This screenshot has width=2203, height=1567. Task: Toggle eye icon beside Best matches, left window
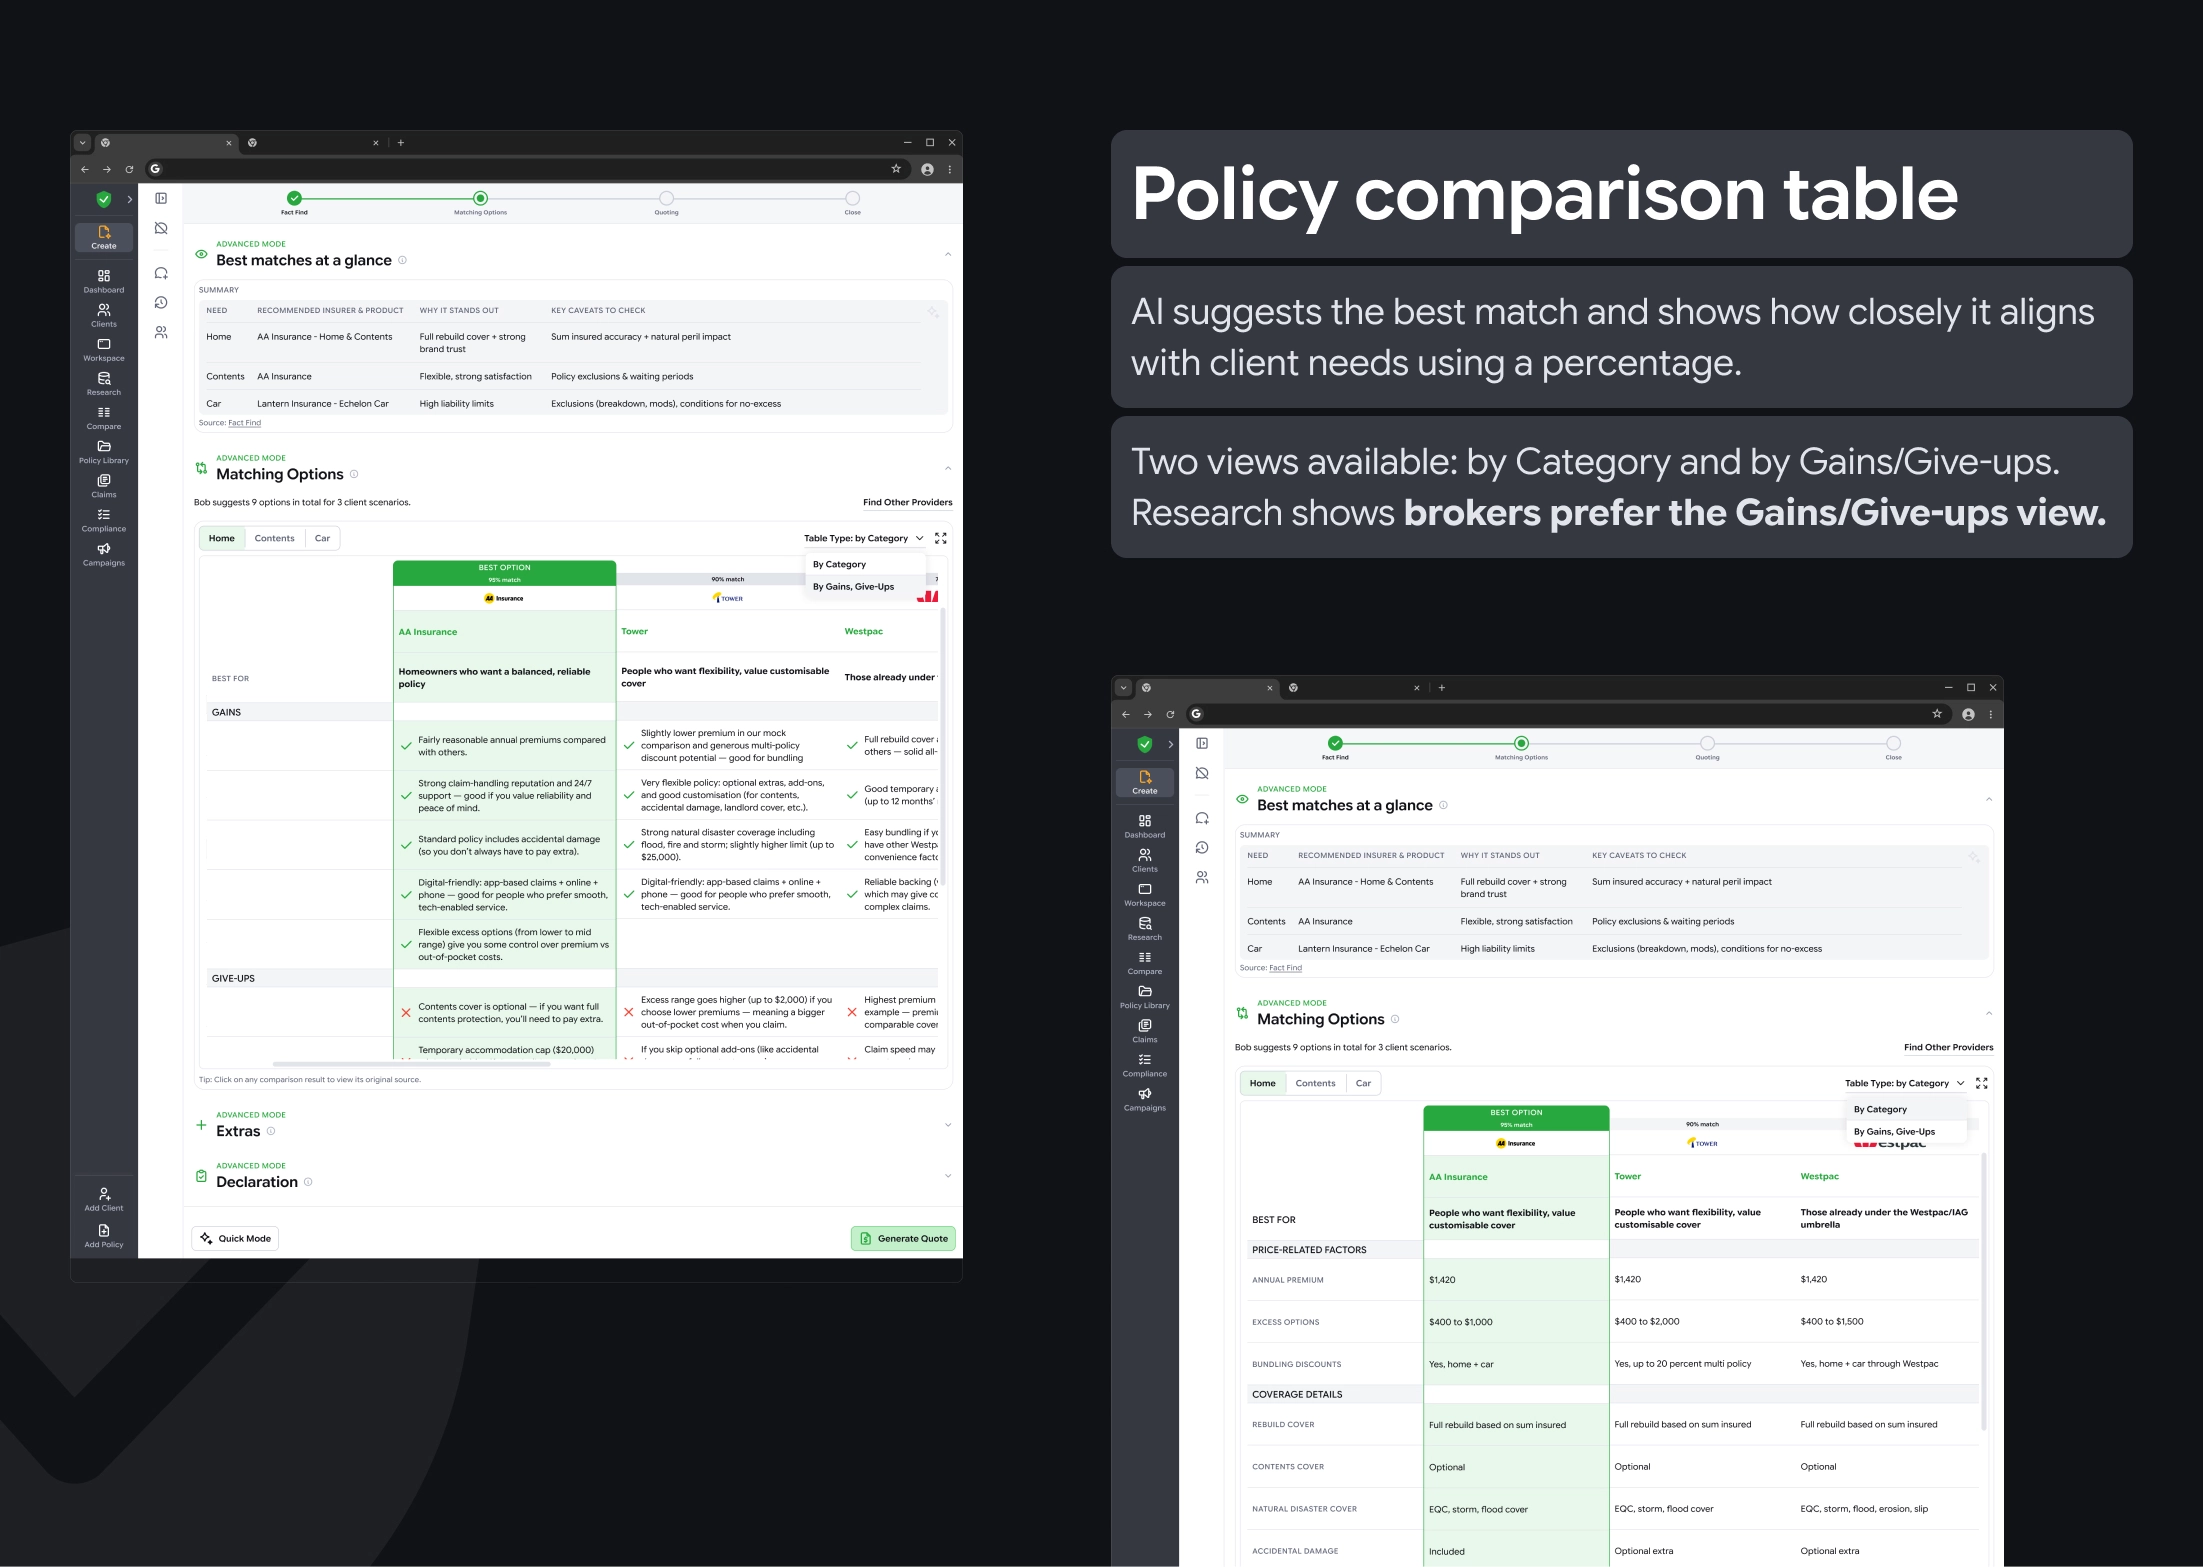point(201,254)
